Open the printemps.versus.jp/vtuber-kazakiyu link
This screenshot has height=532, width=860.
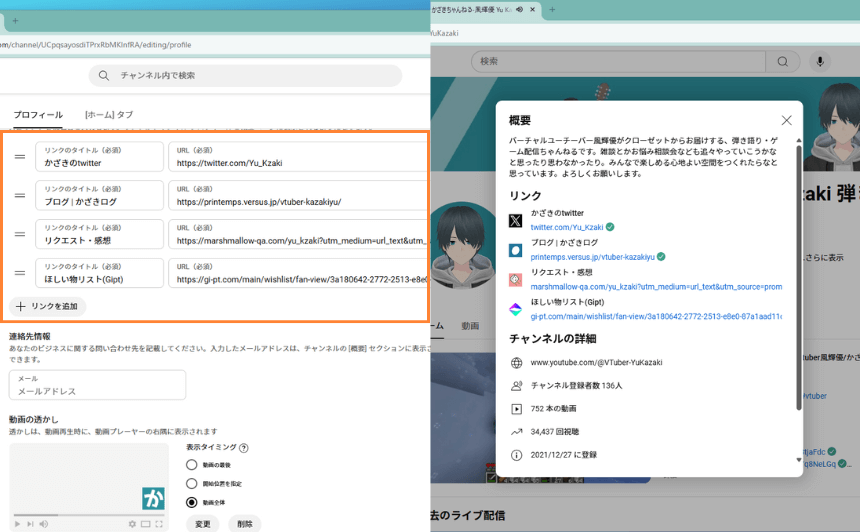pyautogui.click(x=592, y=257)
